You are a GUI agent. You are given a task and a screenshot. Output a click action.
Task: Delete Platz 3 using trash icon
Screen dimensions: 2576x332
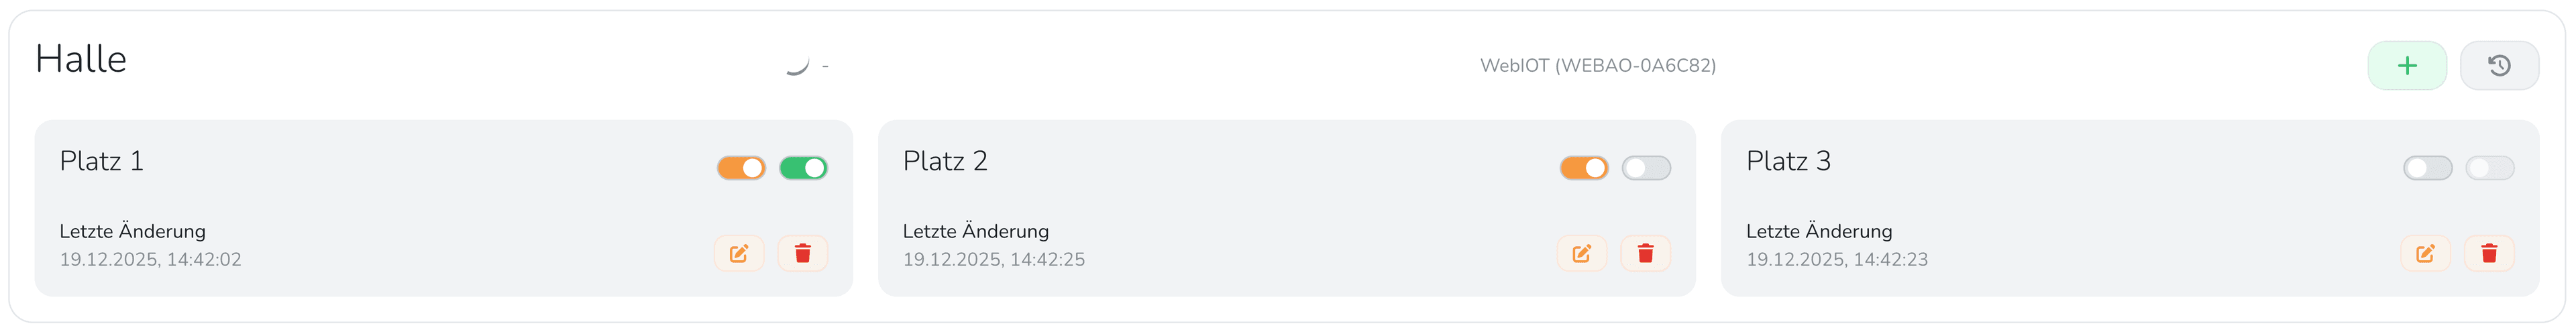[2489, 253]
